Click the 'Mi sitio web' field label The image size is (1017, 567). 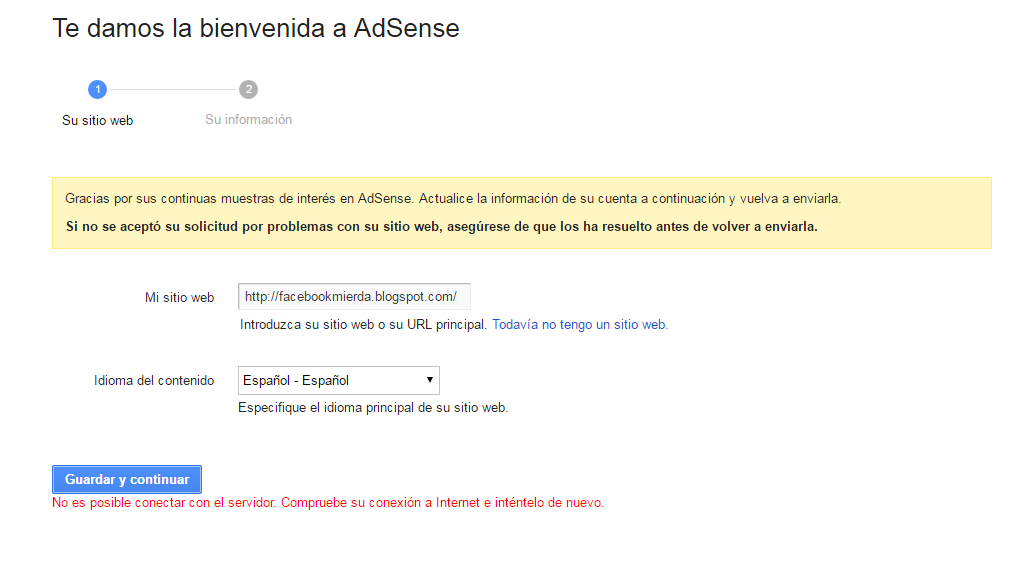click(x=179, y=297)
